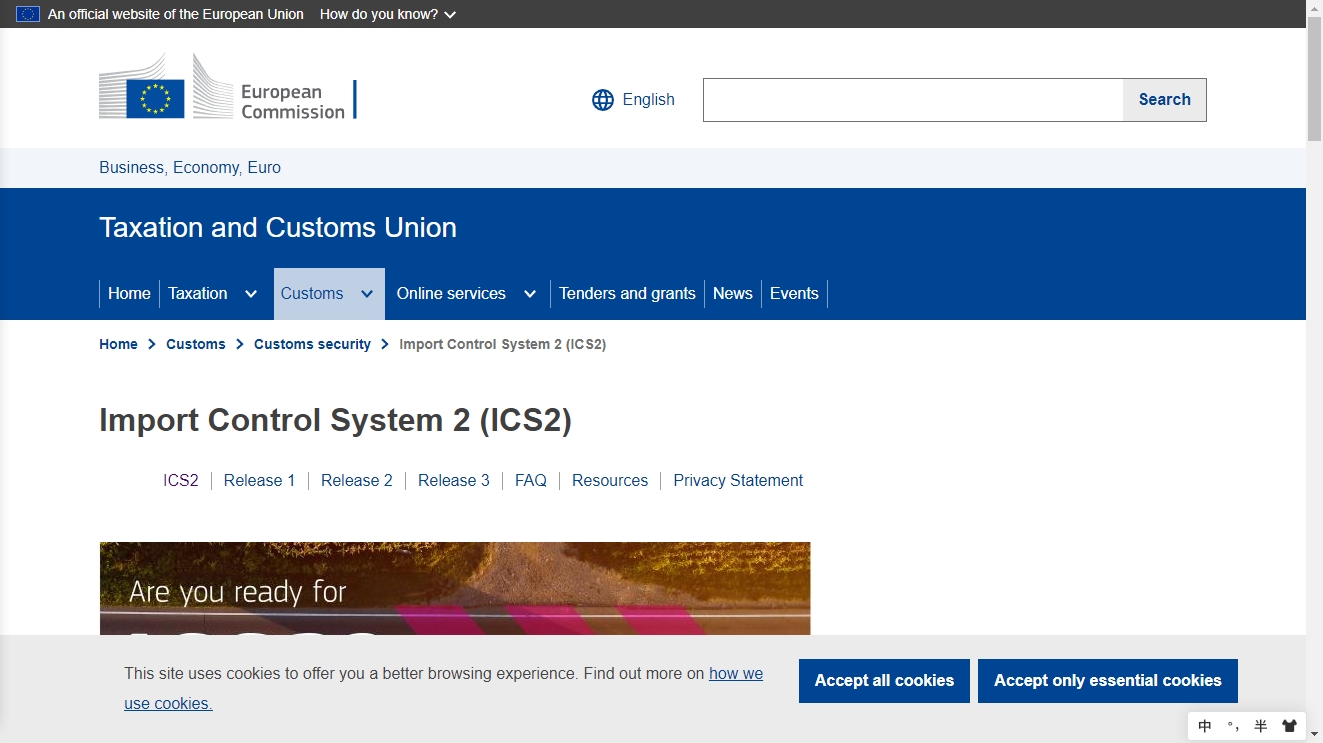
Task: Toggle the IME punctuation mode icon
Action: [x=1233, y=726]
